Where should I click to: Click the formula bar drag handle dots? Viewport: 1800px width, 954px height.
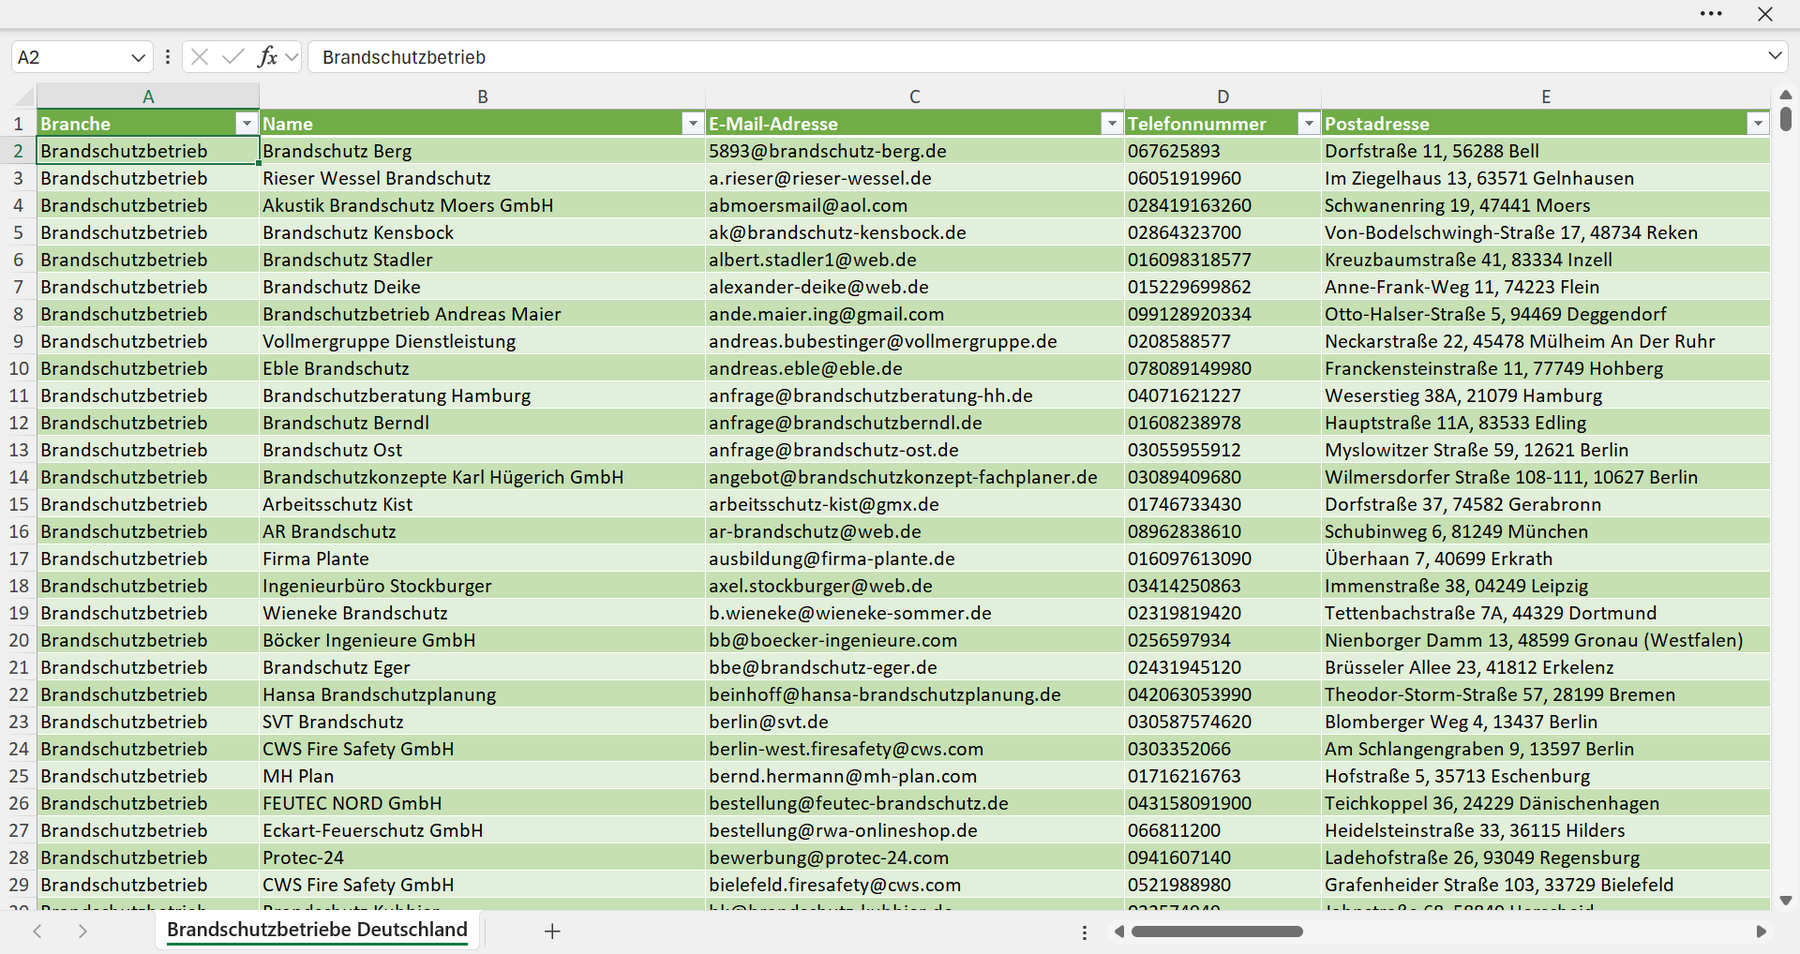point(167,57)
